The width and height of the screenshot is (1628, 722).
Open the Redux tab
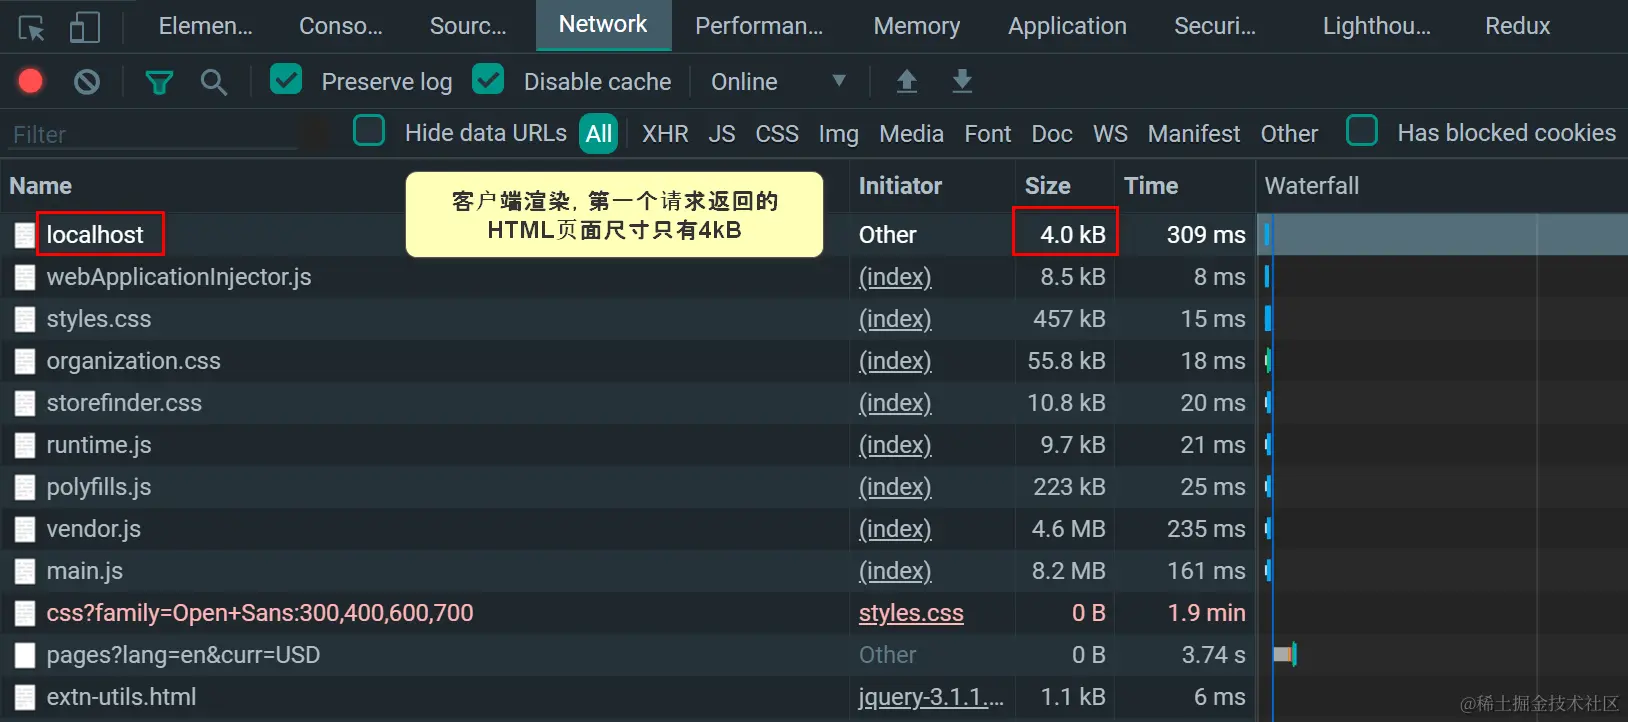tap(1517, 26)
